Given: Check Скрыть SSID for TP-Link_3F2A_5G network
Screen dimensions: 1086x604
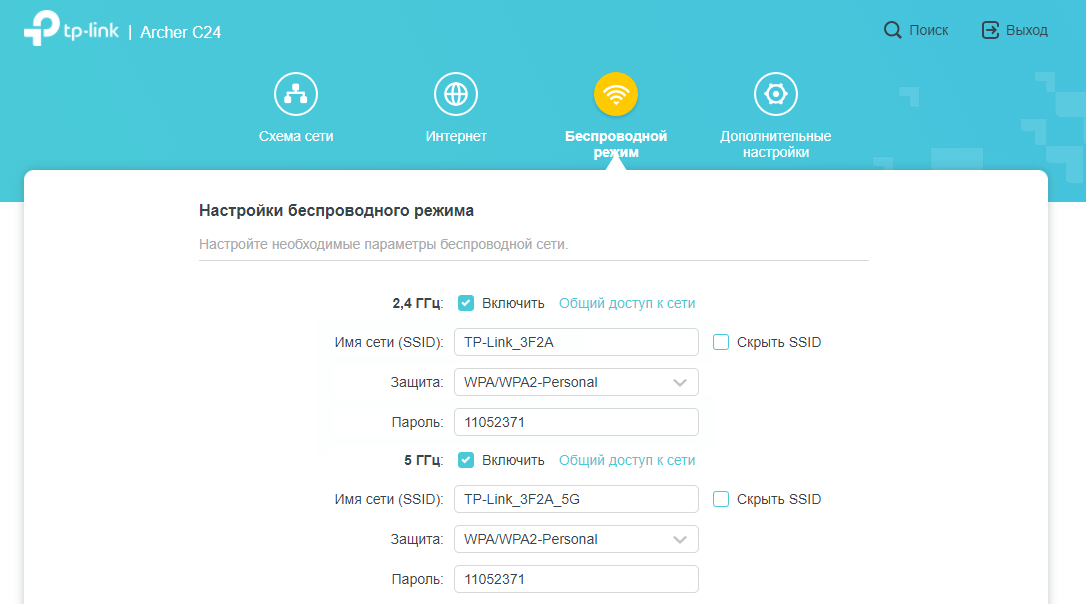Looking at the screenshot, I should (x=721, y=499).
